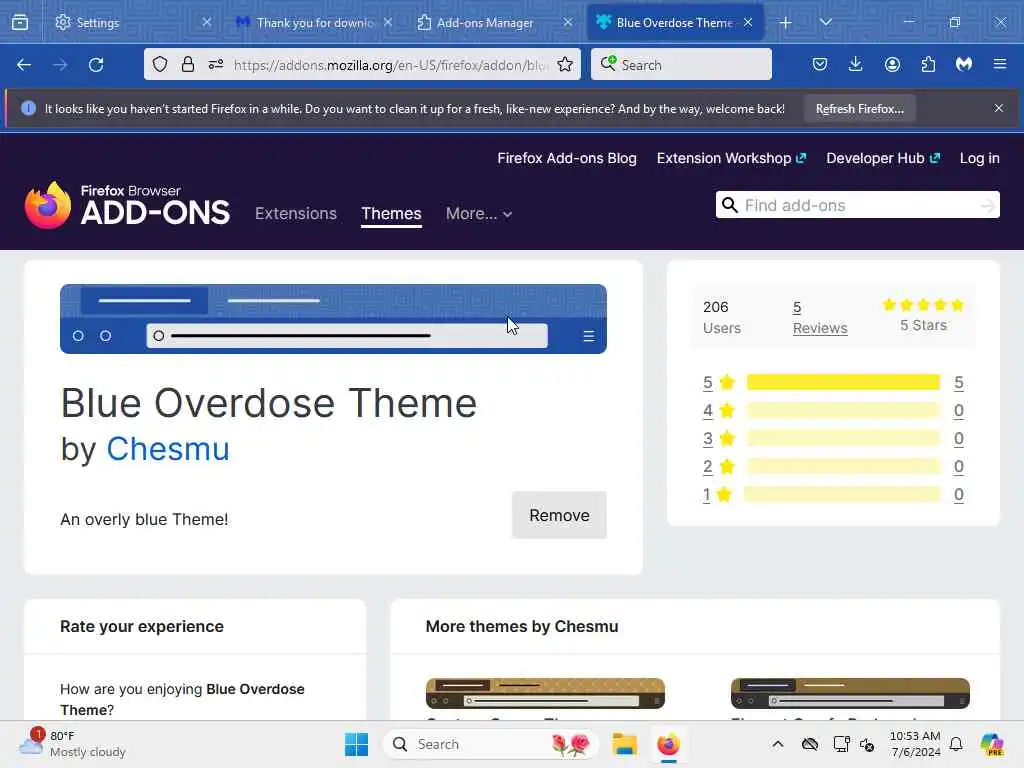Switch to the Thank you for download tab
Screen dimensions: 1024x768
[314, 23]
